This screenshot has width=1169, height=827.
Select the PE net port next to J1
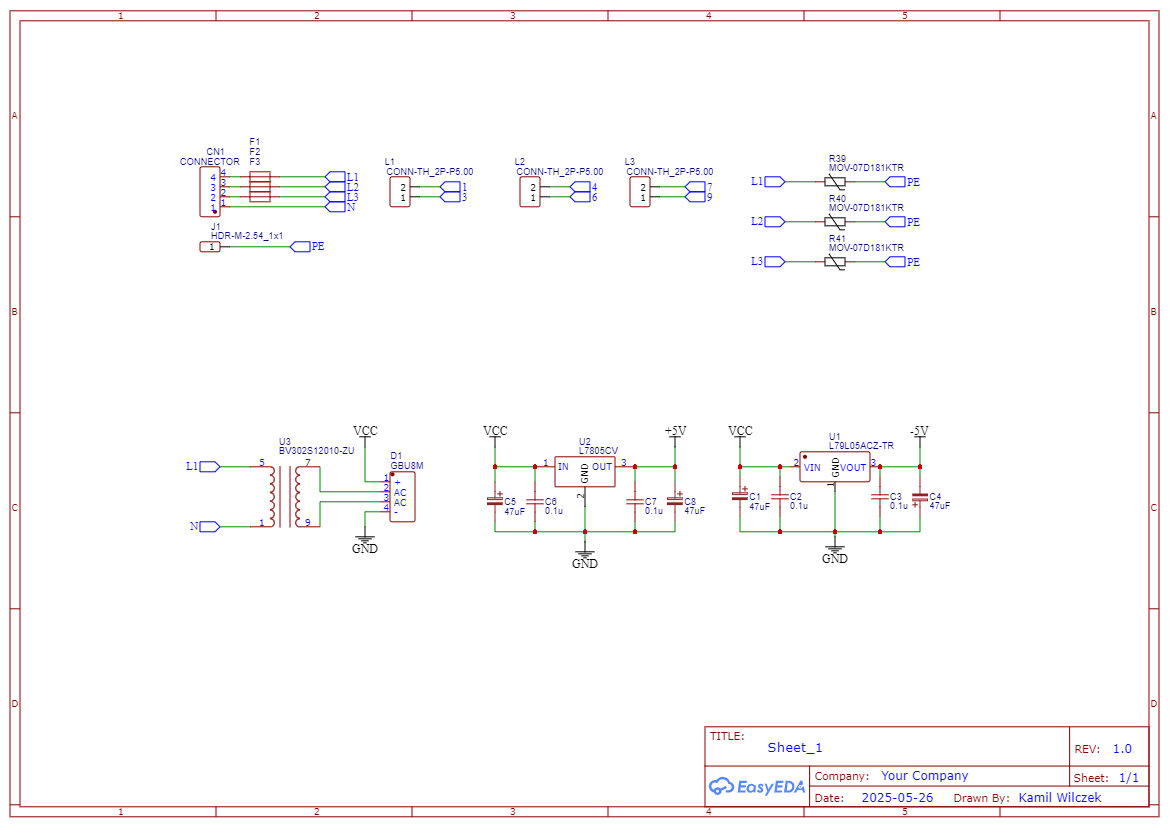pos(300,247)
